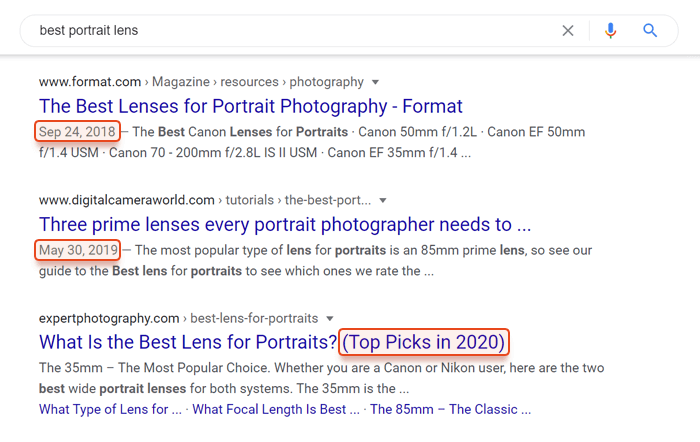Open 'Three prime lenses every portrait photographer needs' result
700x442 pixels.
coord(285,225)
